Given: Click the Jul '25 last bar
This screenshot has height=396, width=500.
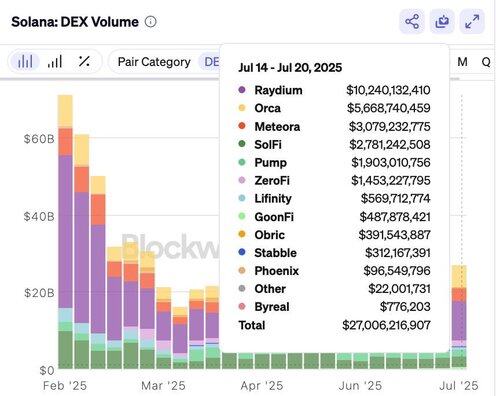Looking at the screenshot, I should click(x=459, y=317).
